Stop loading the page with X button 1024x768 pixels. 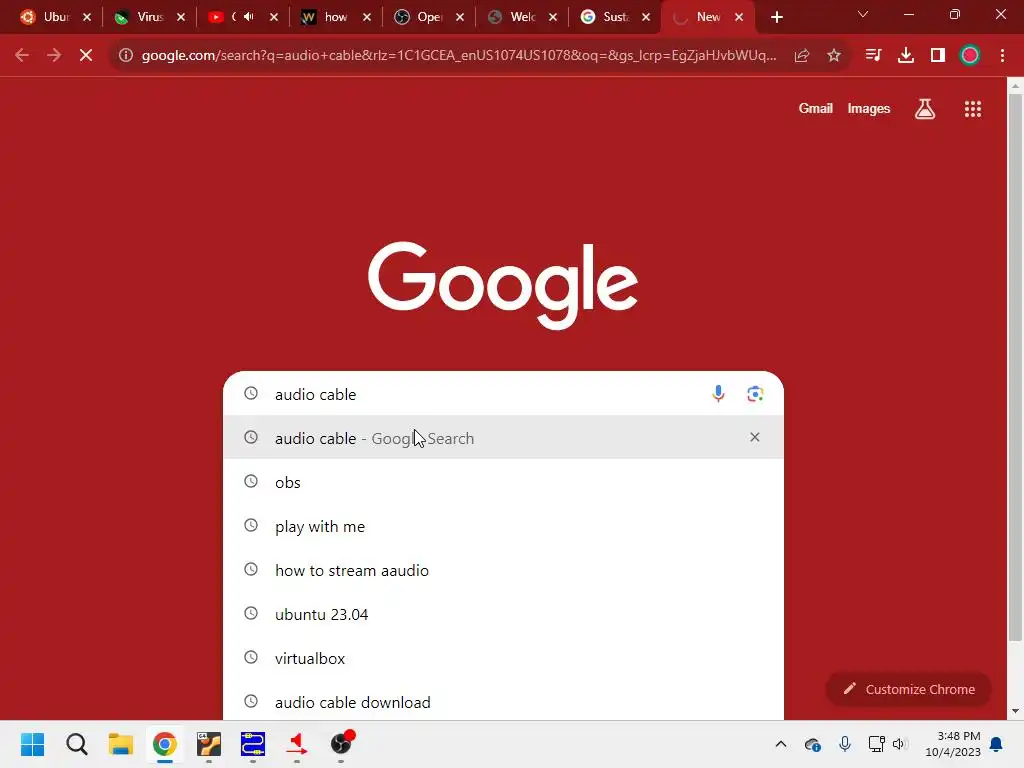point(86,55)
